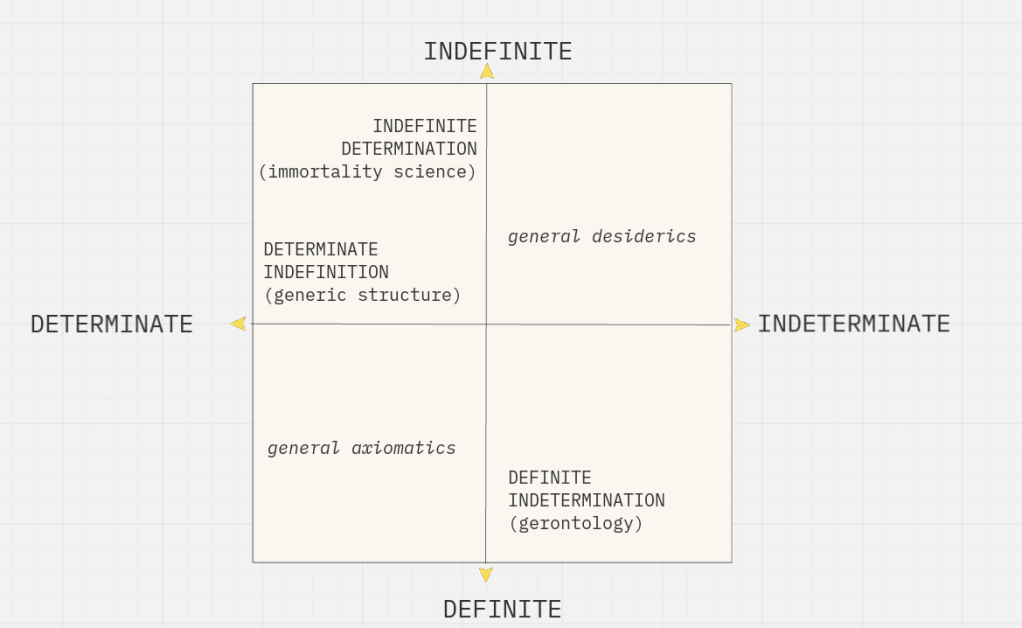Click the italic "general axiomatics" text
1022x628 pixels.
(x=361, y=448)
